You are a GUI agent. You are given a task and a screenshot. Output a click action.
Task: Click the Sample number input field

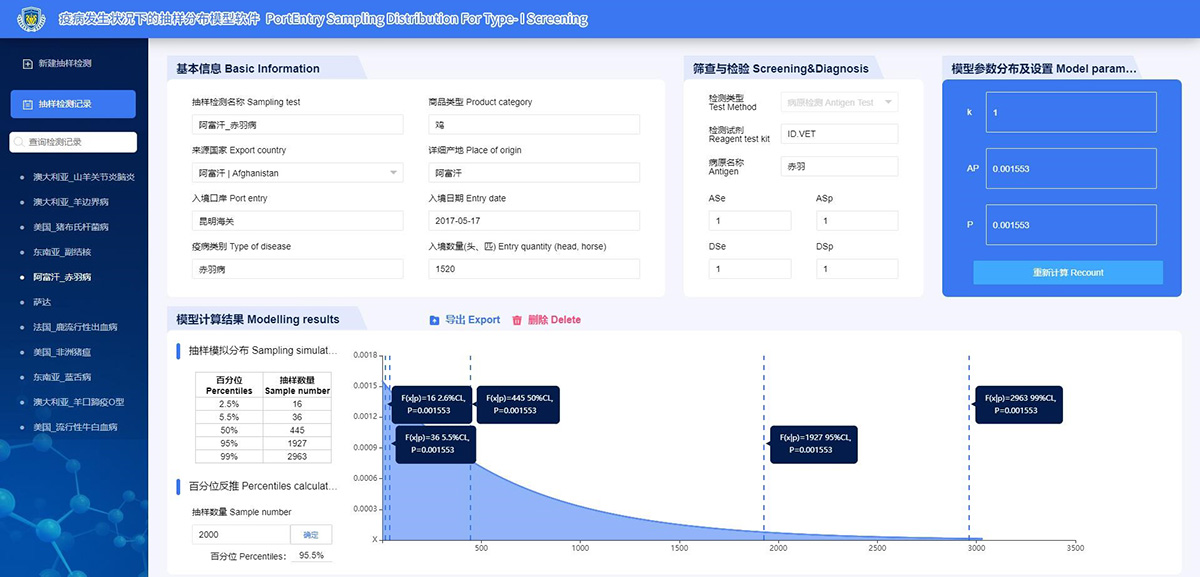[241, 534]
